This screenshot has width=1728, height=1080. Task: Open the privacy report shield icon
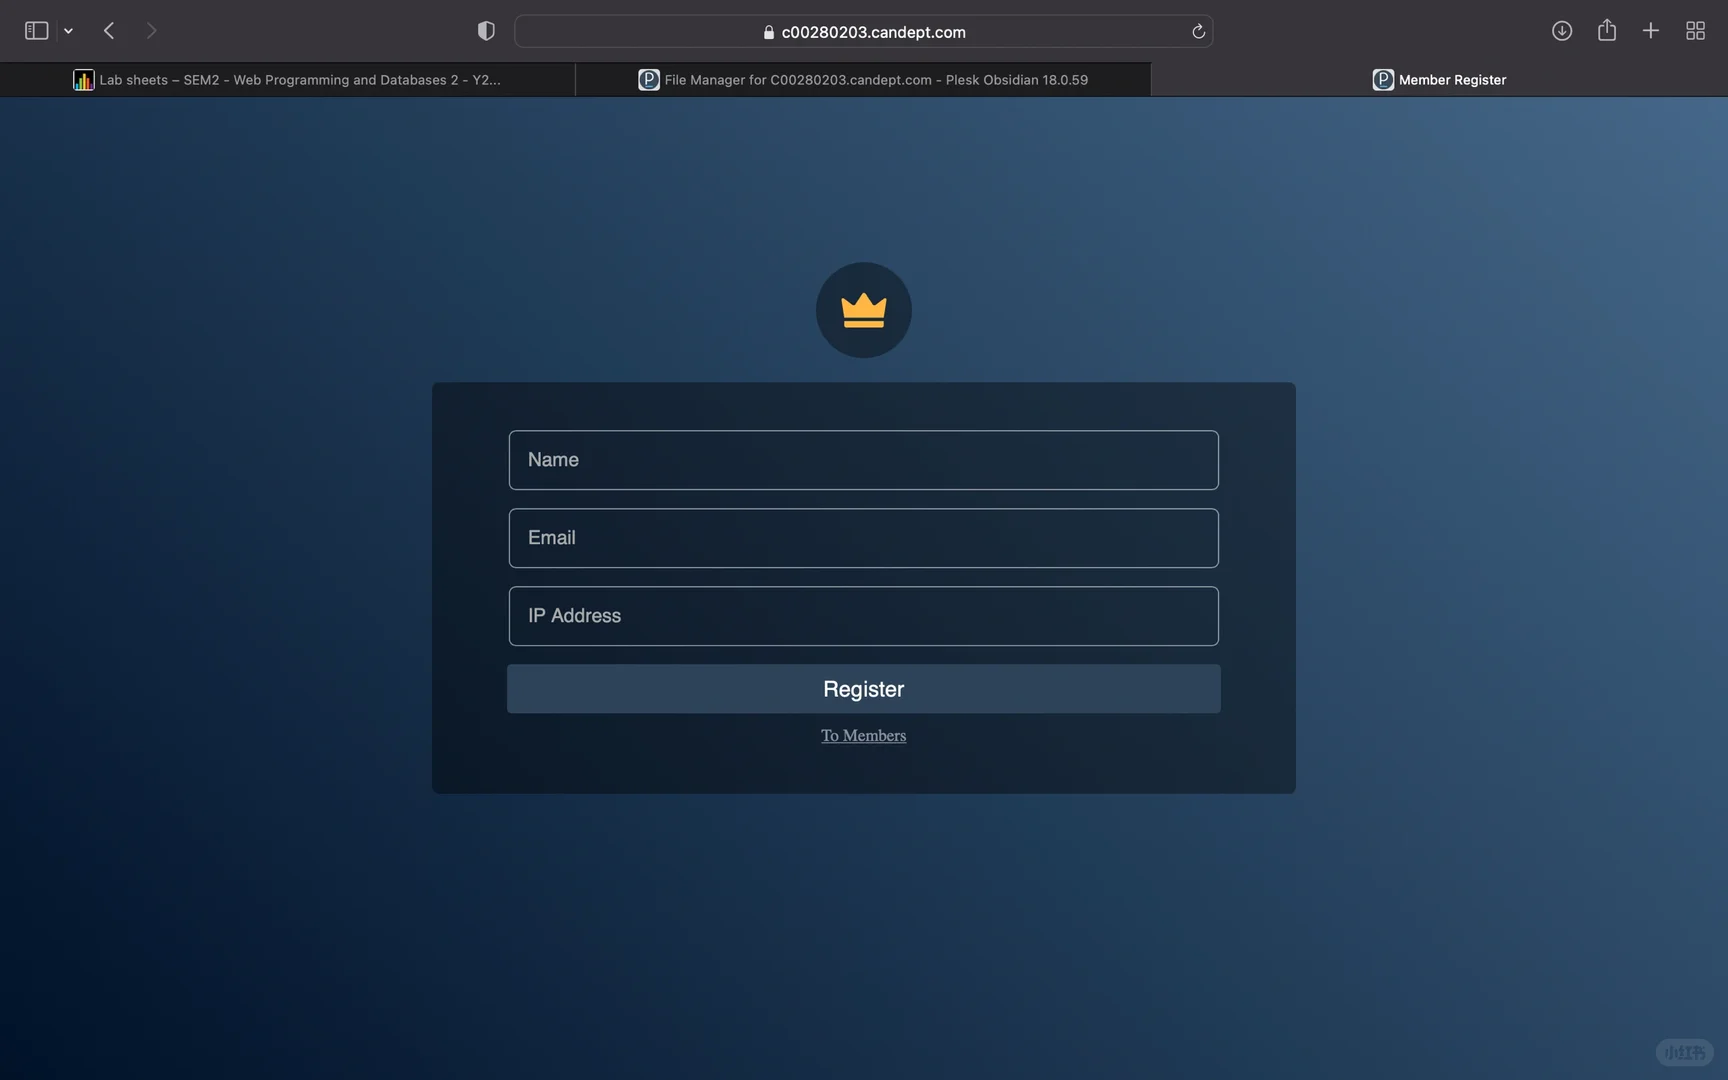coord(486,31)
